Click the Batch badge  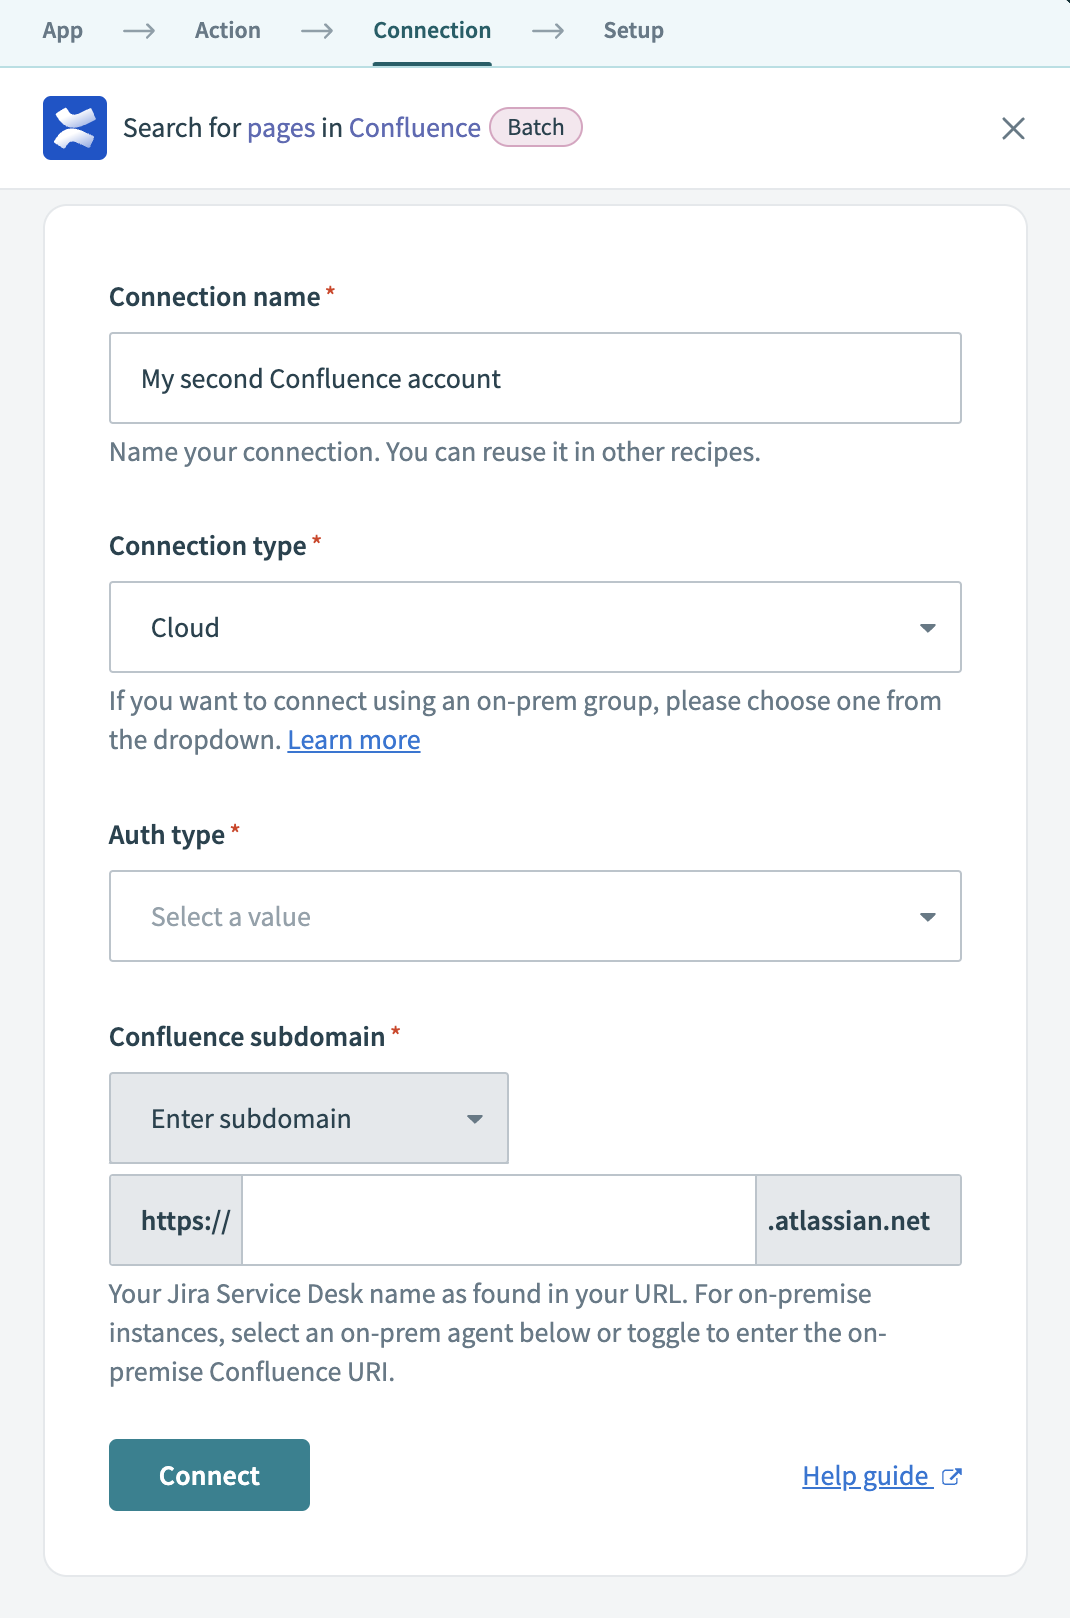pos(536,128)
